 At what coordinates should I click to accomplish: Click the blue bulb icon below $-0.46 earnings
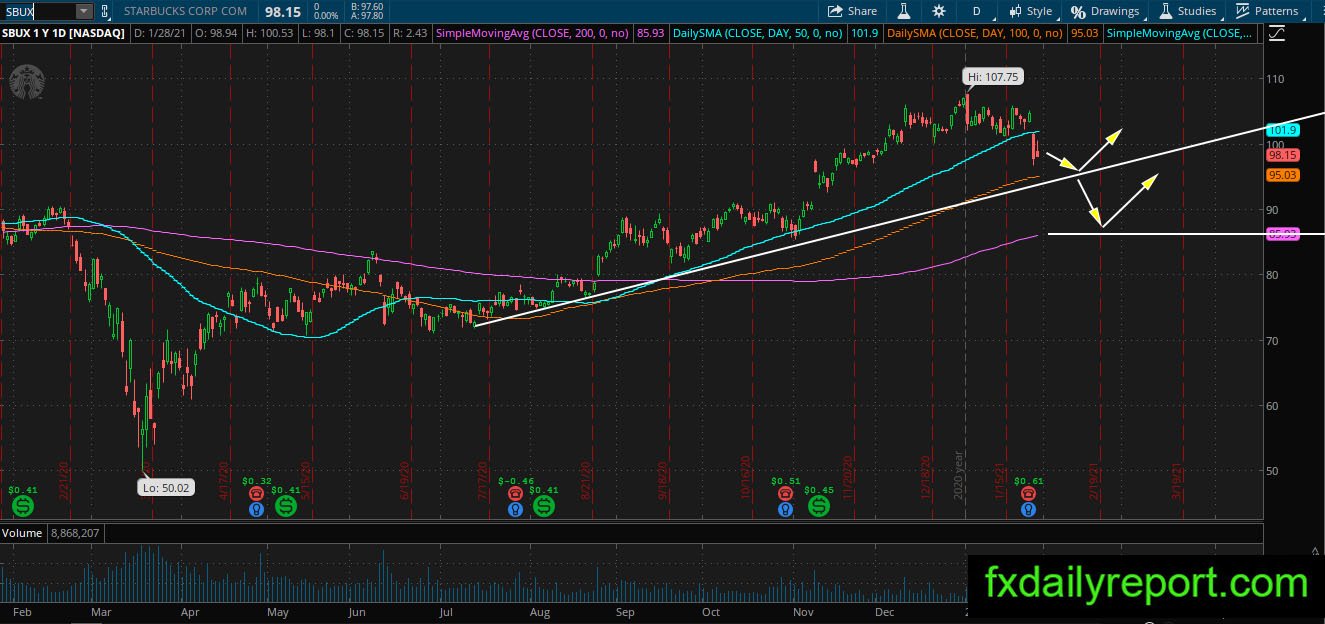[515, 509]
